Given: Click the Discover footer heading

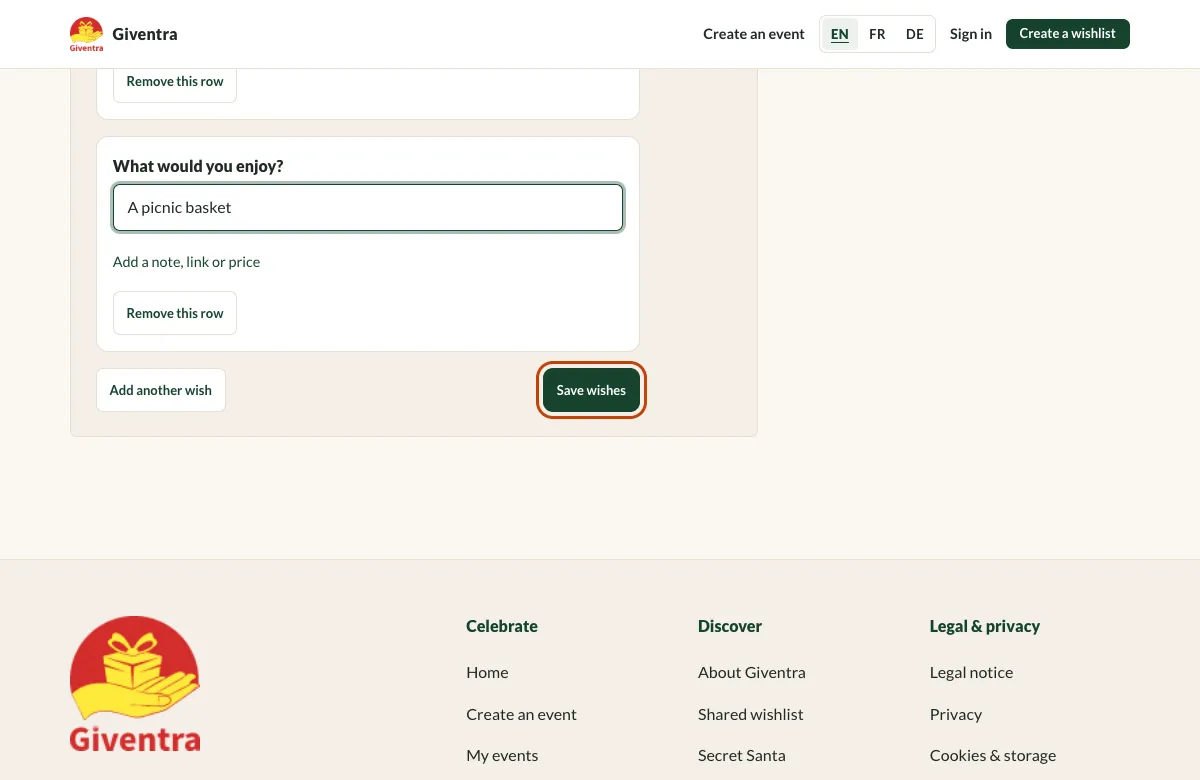Looking at the screenshot, I should [730, 626].
